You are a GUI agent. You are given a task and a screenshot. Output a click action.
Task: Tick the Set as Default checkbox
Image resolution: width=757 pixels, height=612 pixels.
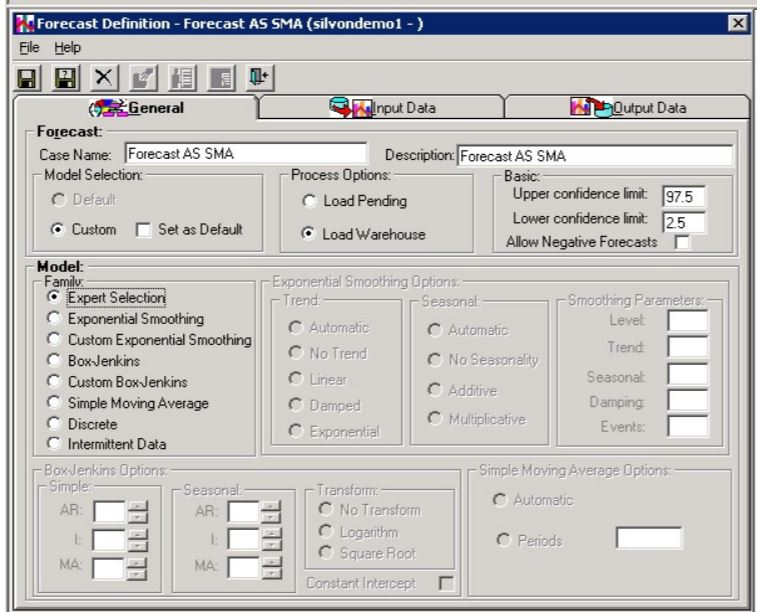click(143, 230)
